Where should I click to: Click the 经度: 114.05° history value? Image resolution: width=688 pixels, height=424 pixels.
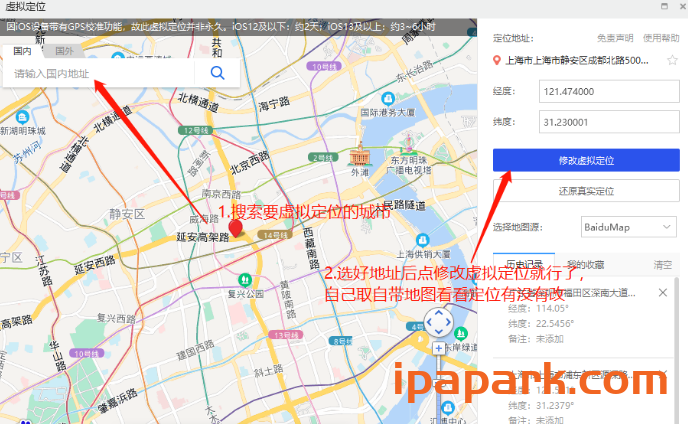[538, 308]
